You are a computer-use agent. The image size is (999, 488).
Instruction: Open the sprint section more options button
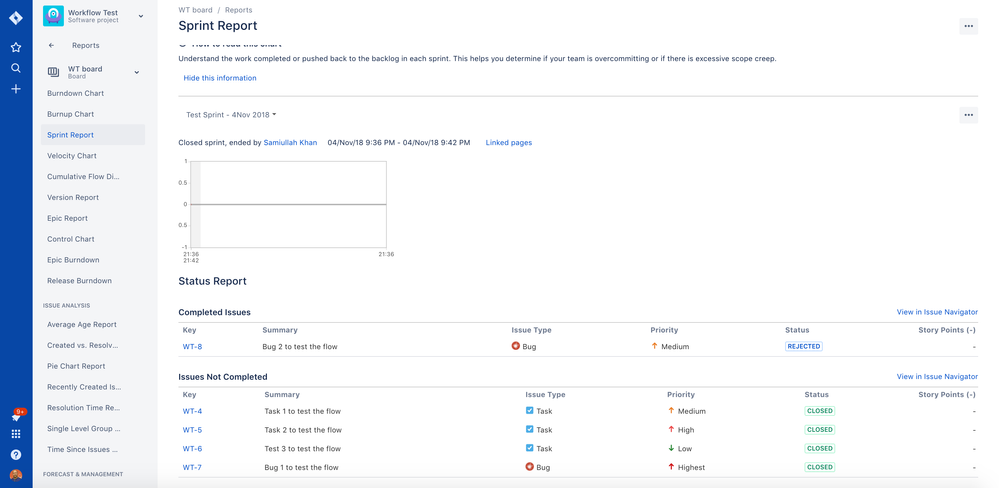coord(968,115)
